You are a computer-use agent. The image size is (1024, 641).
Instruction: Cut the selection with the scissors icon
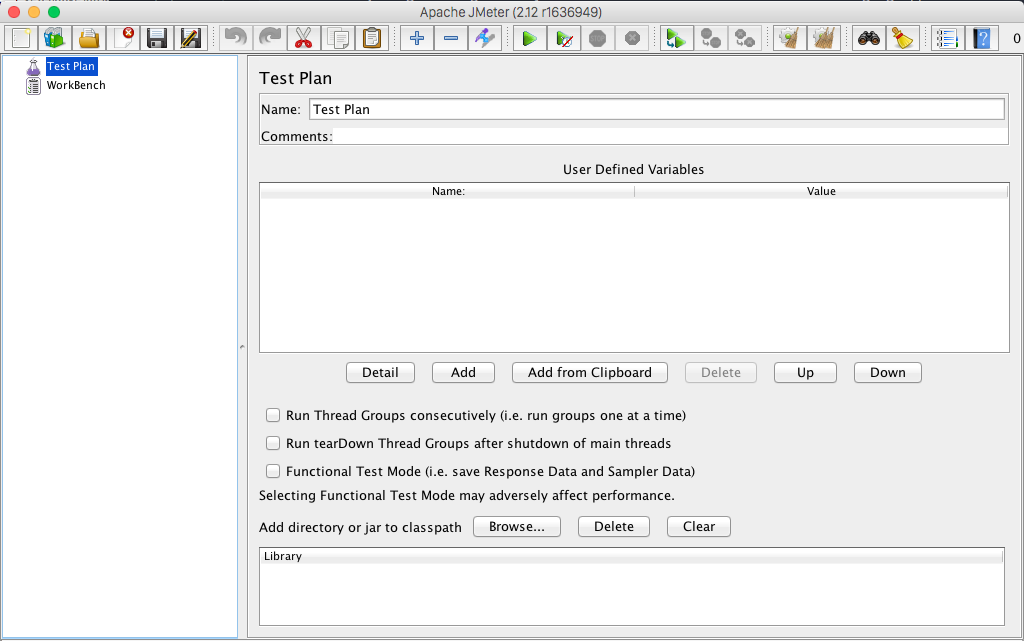(x=304, y=39)
